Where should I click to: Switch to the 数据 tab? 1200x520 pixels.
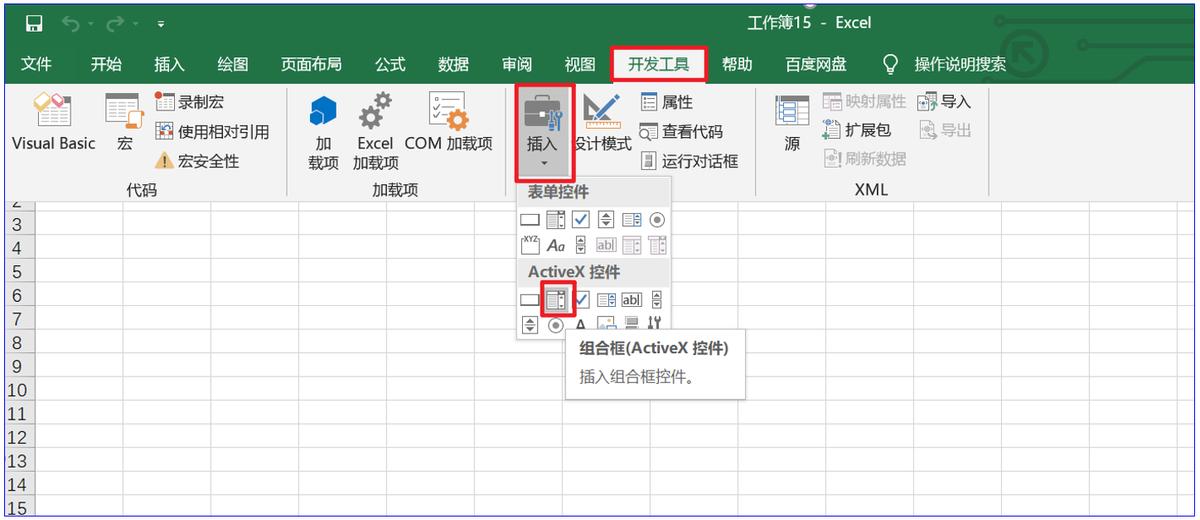(453, 64)
